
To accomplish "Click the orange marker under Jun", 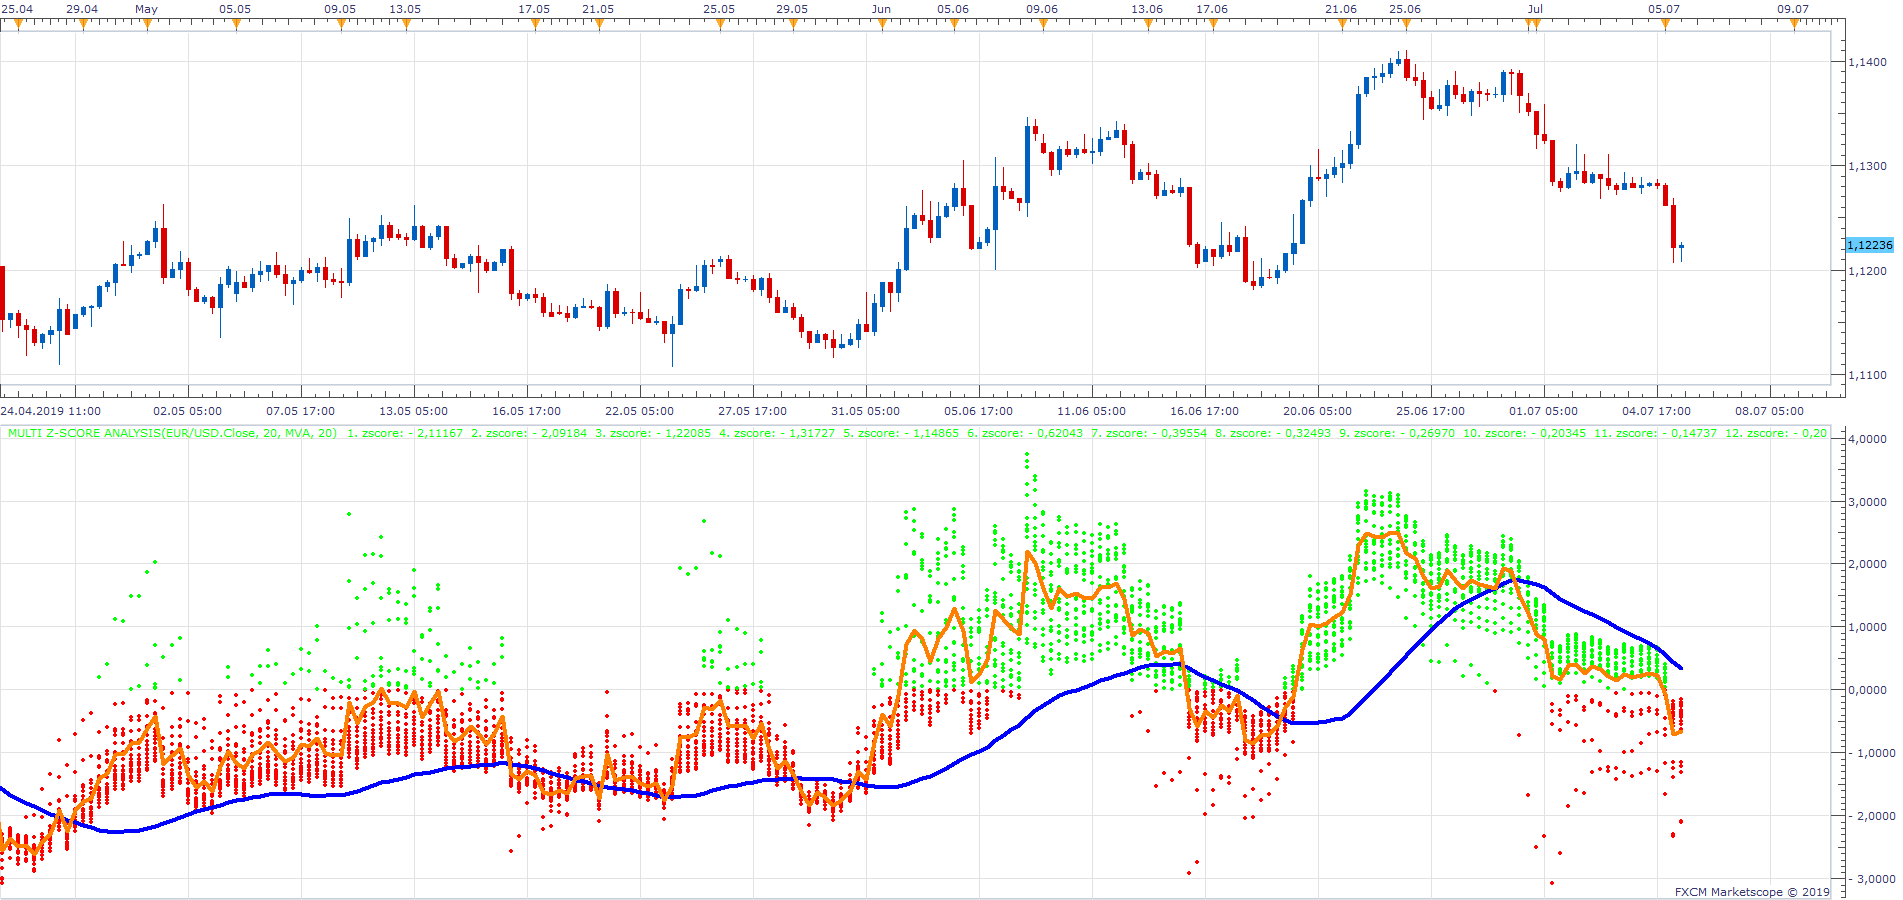I will [882, 25].
